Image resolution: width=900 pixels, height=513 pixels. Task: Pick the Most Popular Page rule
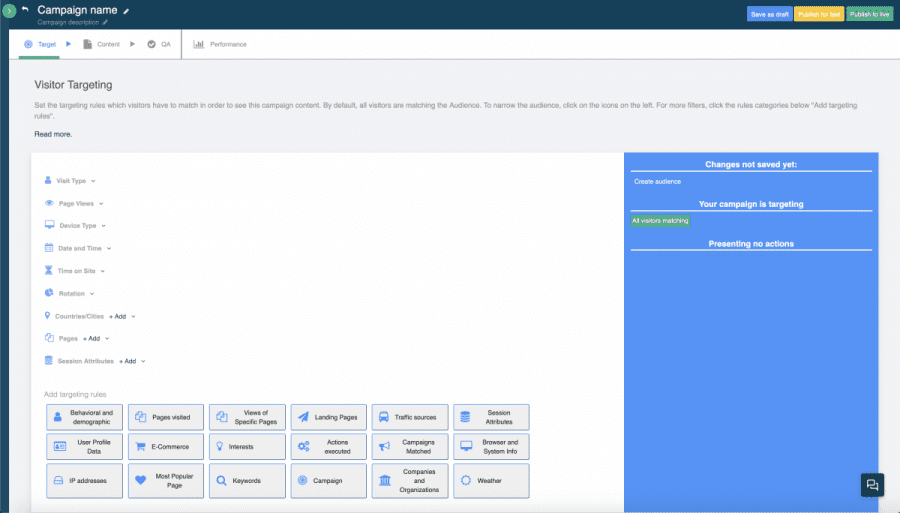(165, 481)
